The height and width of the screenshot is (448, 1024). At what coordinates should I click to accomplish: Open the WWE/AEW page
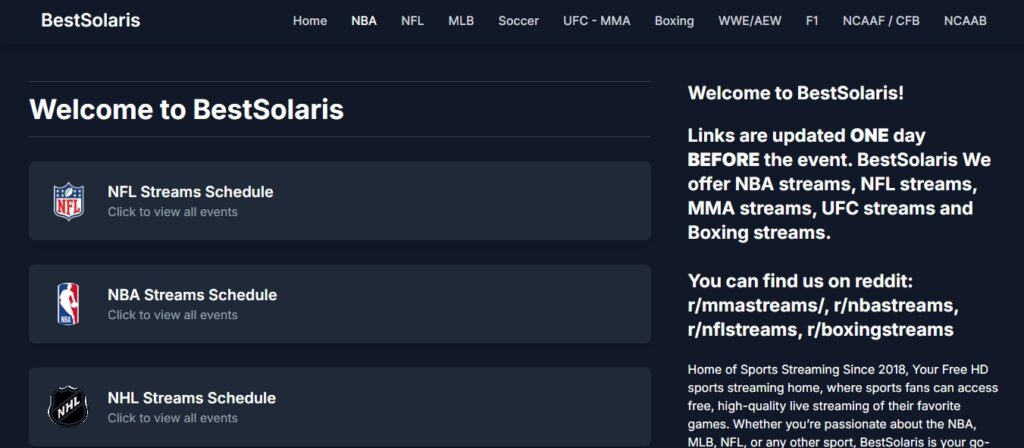click(x=750, y=21)
